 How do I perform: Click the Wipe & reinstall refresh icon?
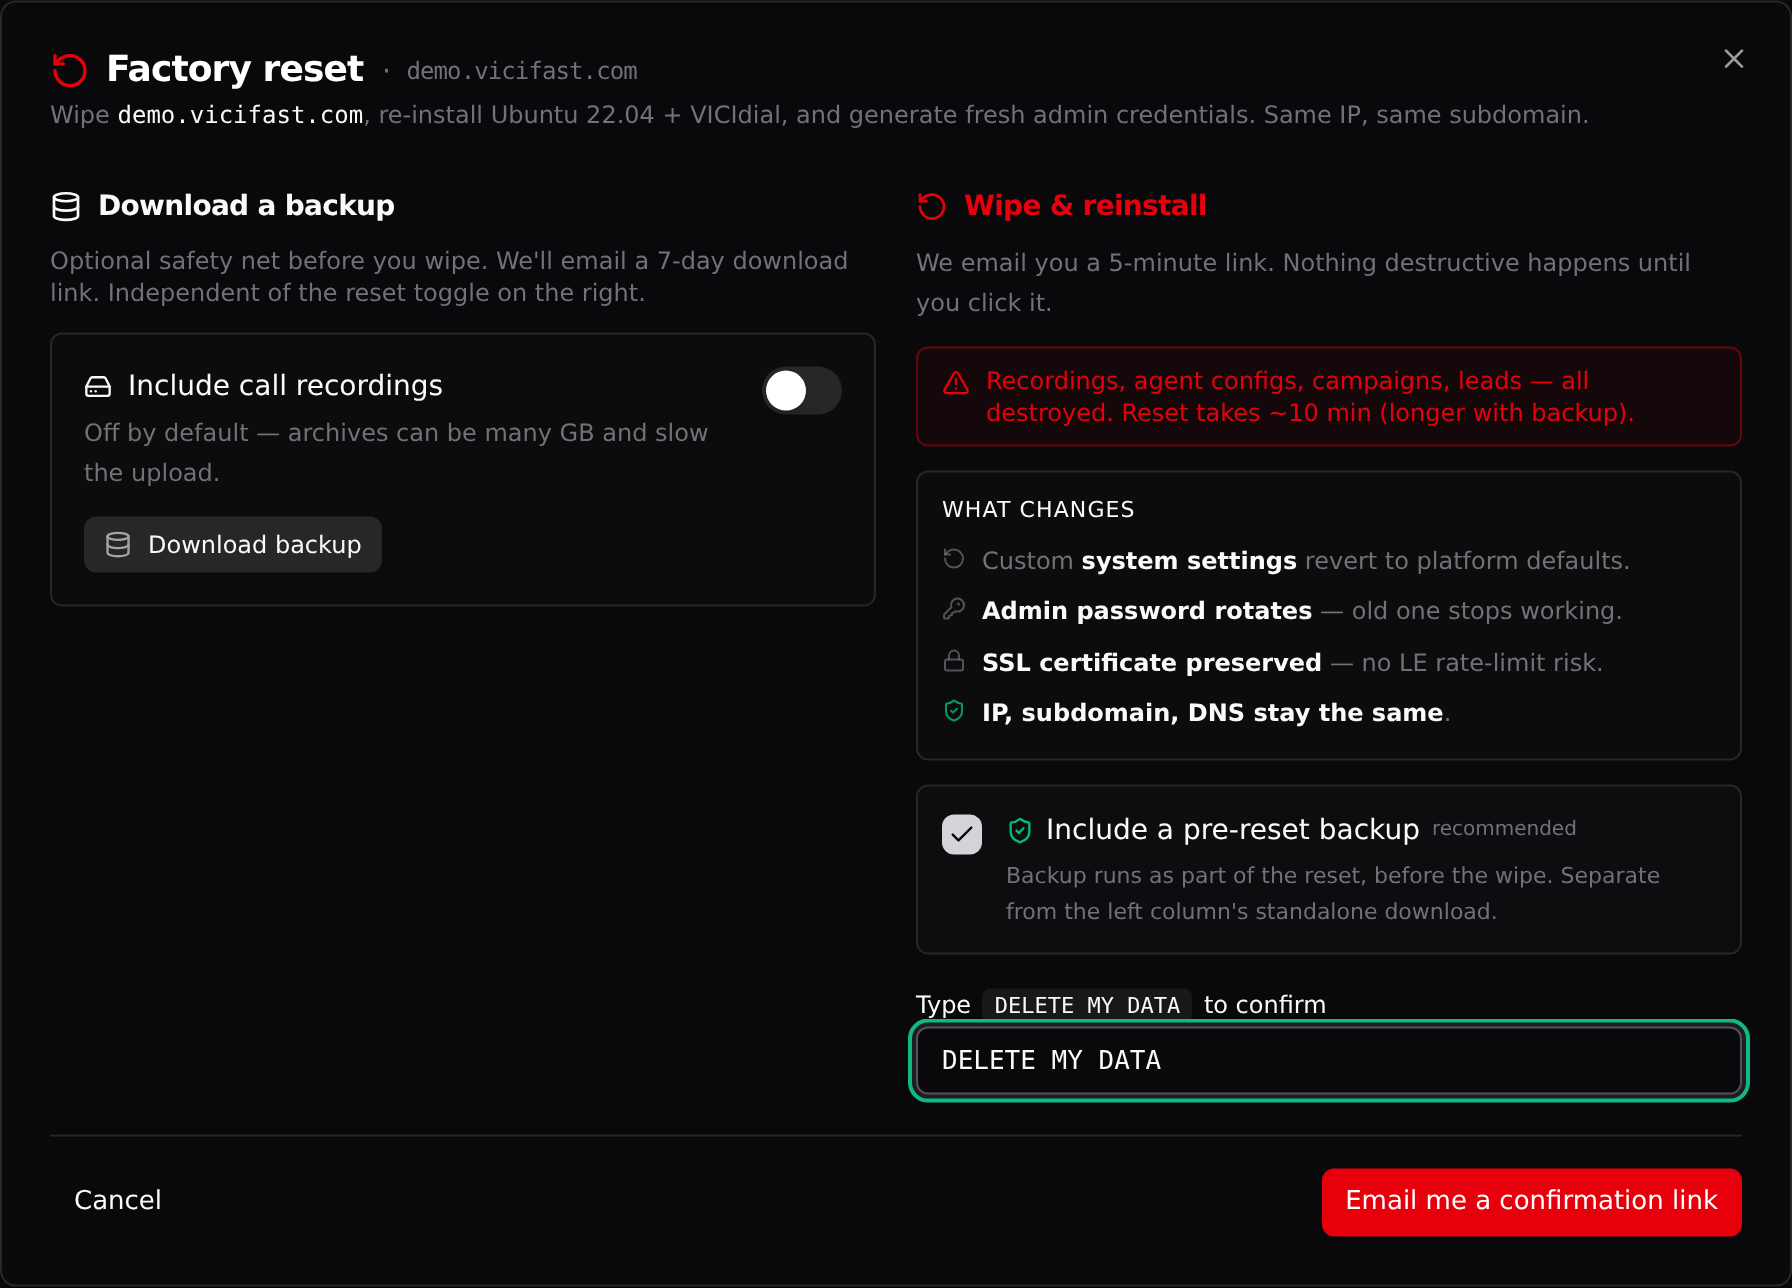pos(932,206)
